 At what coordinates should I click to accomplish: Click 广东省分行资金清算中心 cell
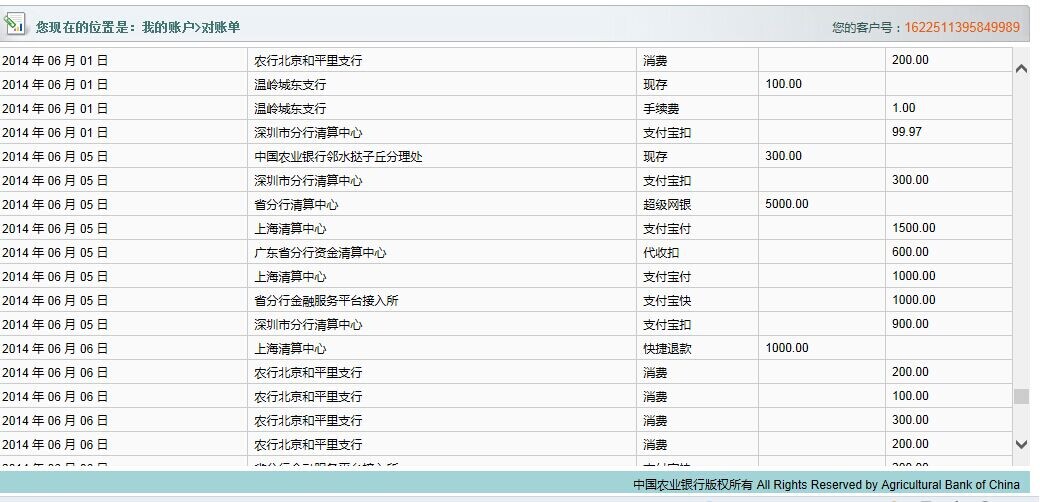pos(320,252)
